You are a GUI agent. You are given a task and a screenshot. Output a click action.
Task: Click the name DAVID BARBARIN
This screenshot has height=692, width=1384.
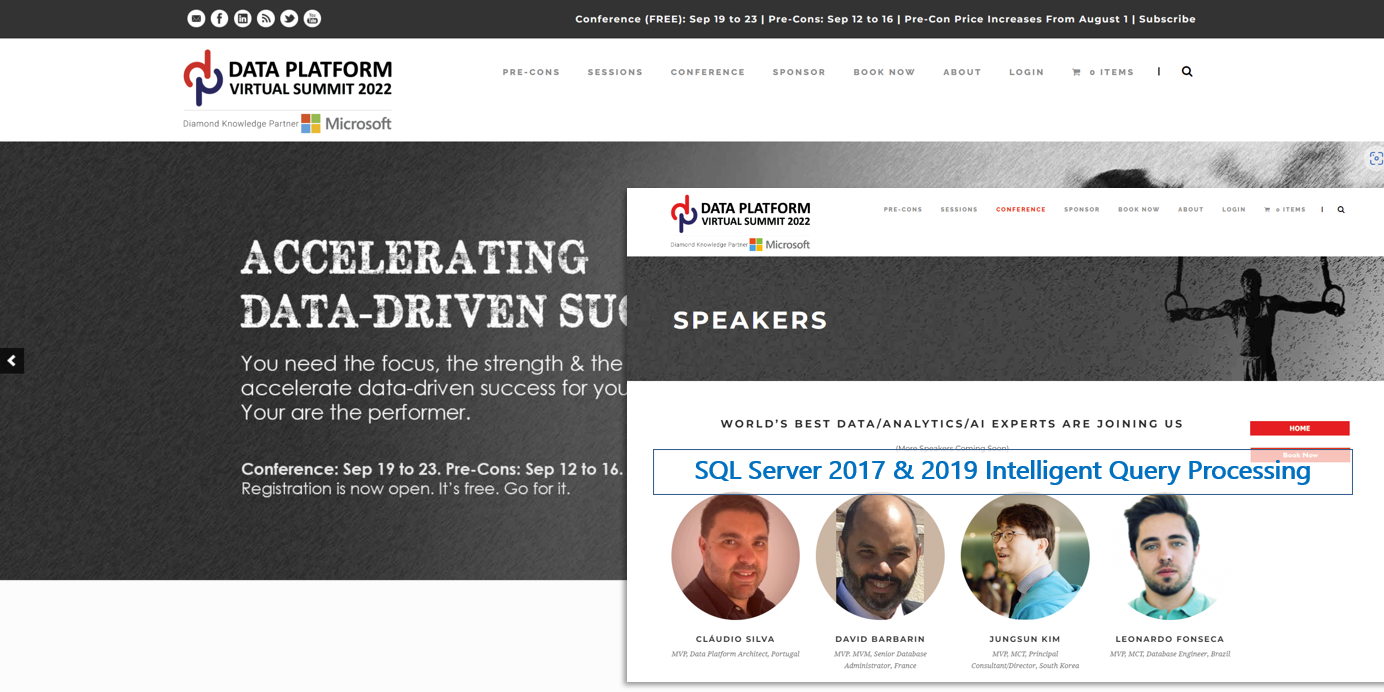tap(880, 639)
